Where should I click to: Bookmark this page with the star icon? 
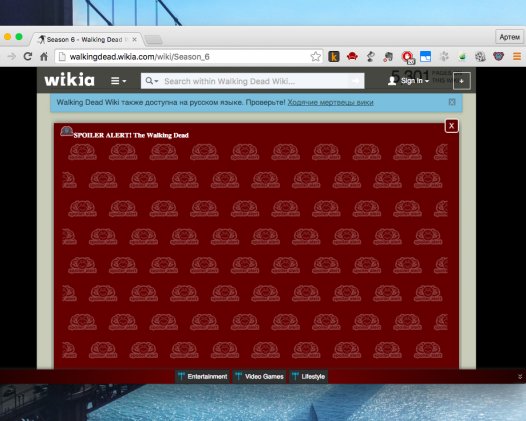pos(315,56)
